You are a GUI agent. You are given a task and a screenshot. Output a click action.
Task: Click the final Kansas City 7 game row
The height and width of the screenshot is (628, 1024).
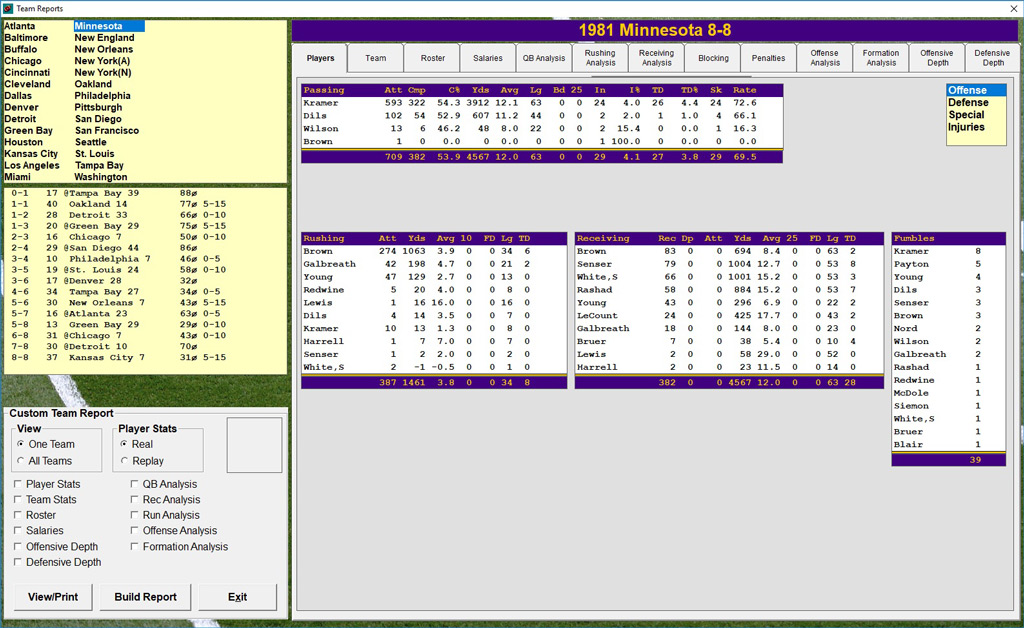click(145, 358)
